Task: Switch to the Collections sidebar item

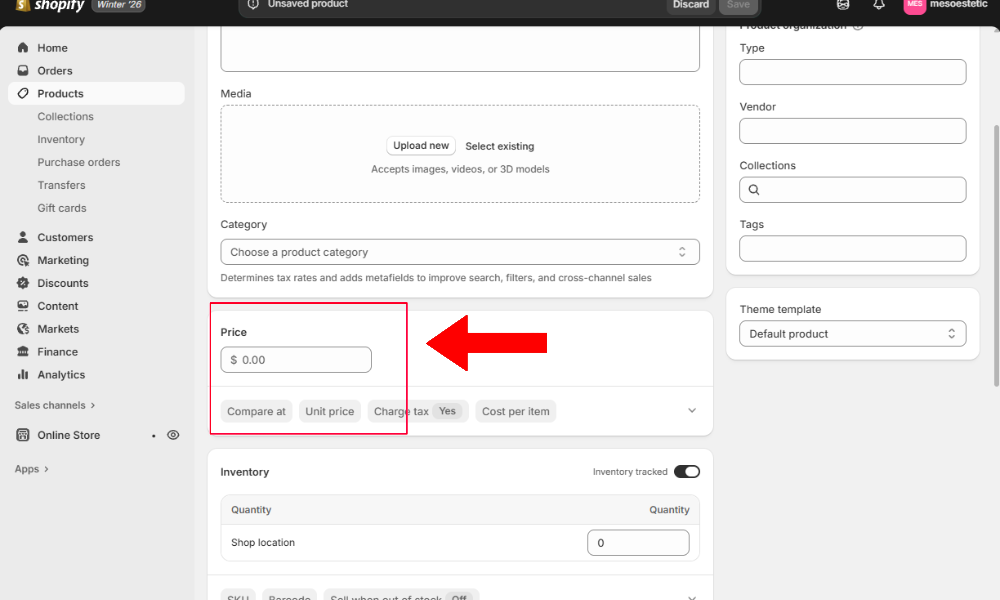Action: pyautogui.click(x=65, y=116)
